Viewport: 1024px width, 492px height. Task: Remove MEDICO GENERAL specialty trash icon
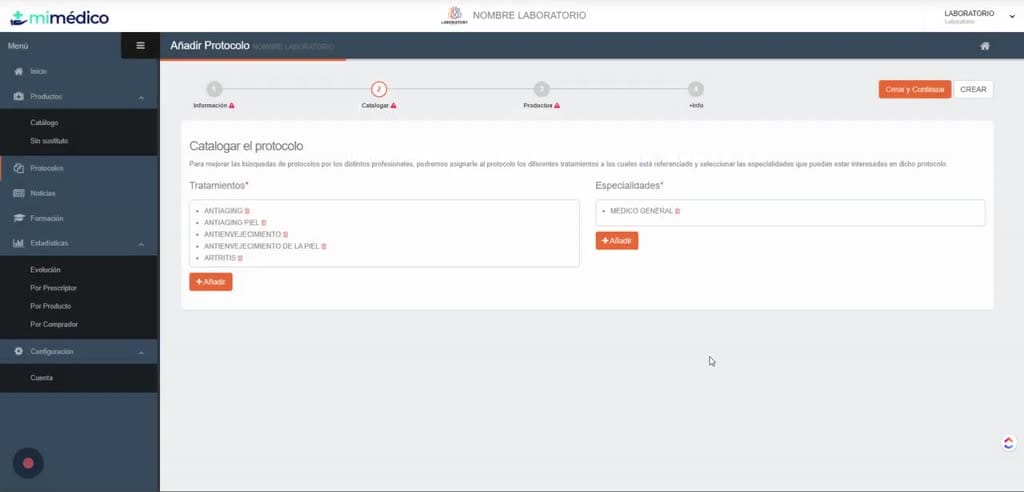[x=677, y=211]
